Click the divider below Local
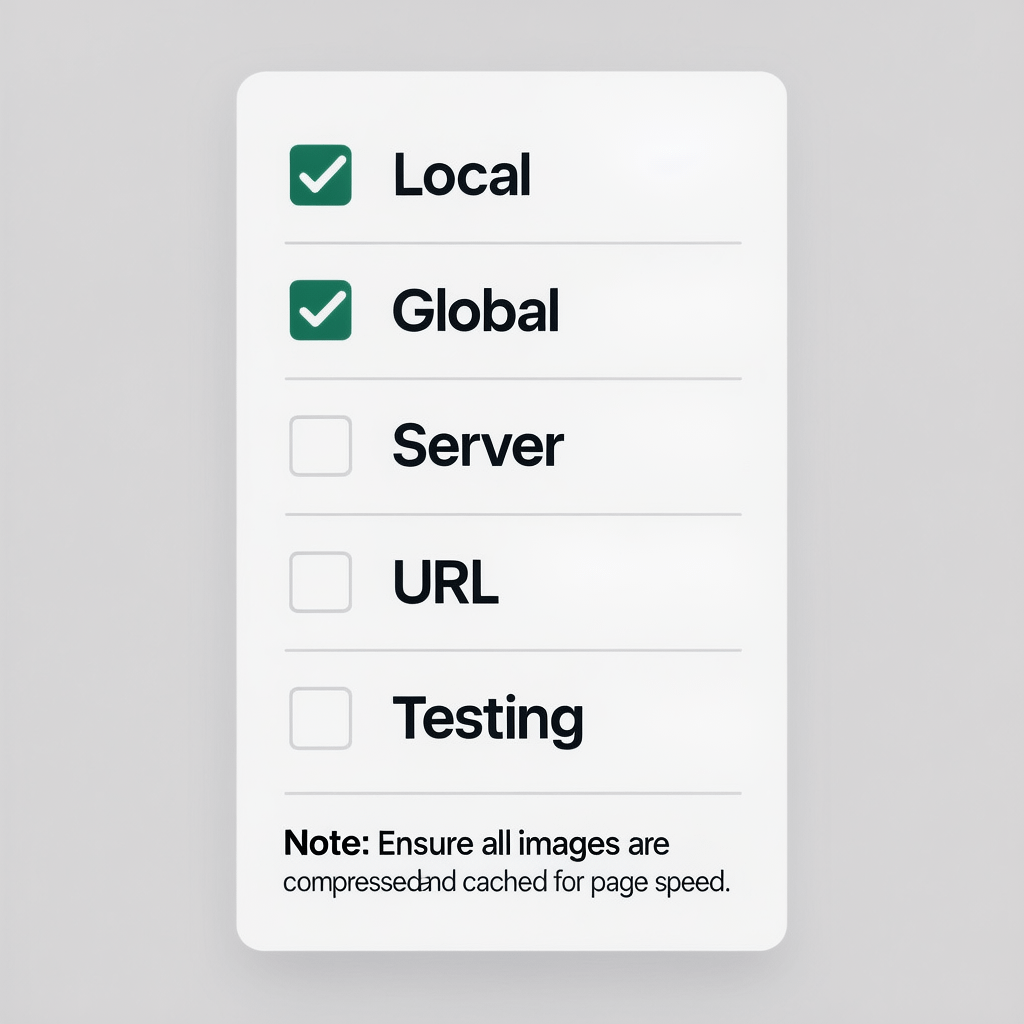Screen dimensions: 1024x1024 pos(512,242)
